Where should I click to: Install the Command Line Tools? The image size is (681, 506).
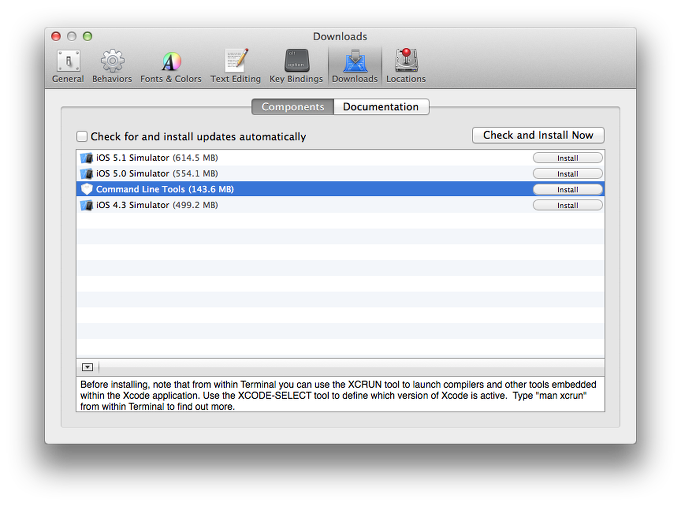point(568,189)
